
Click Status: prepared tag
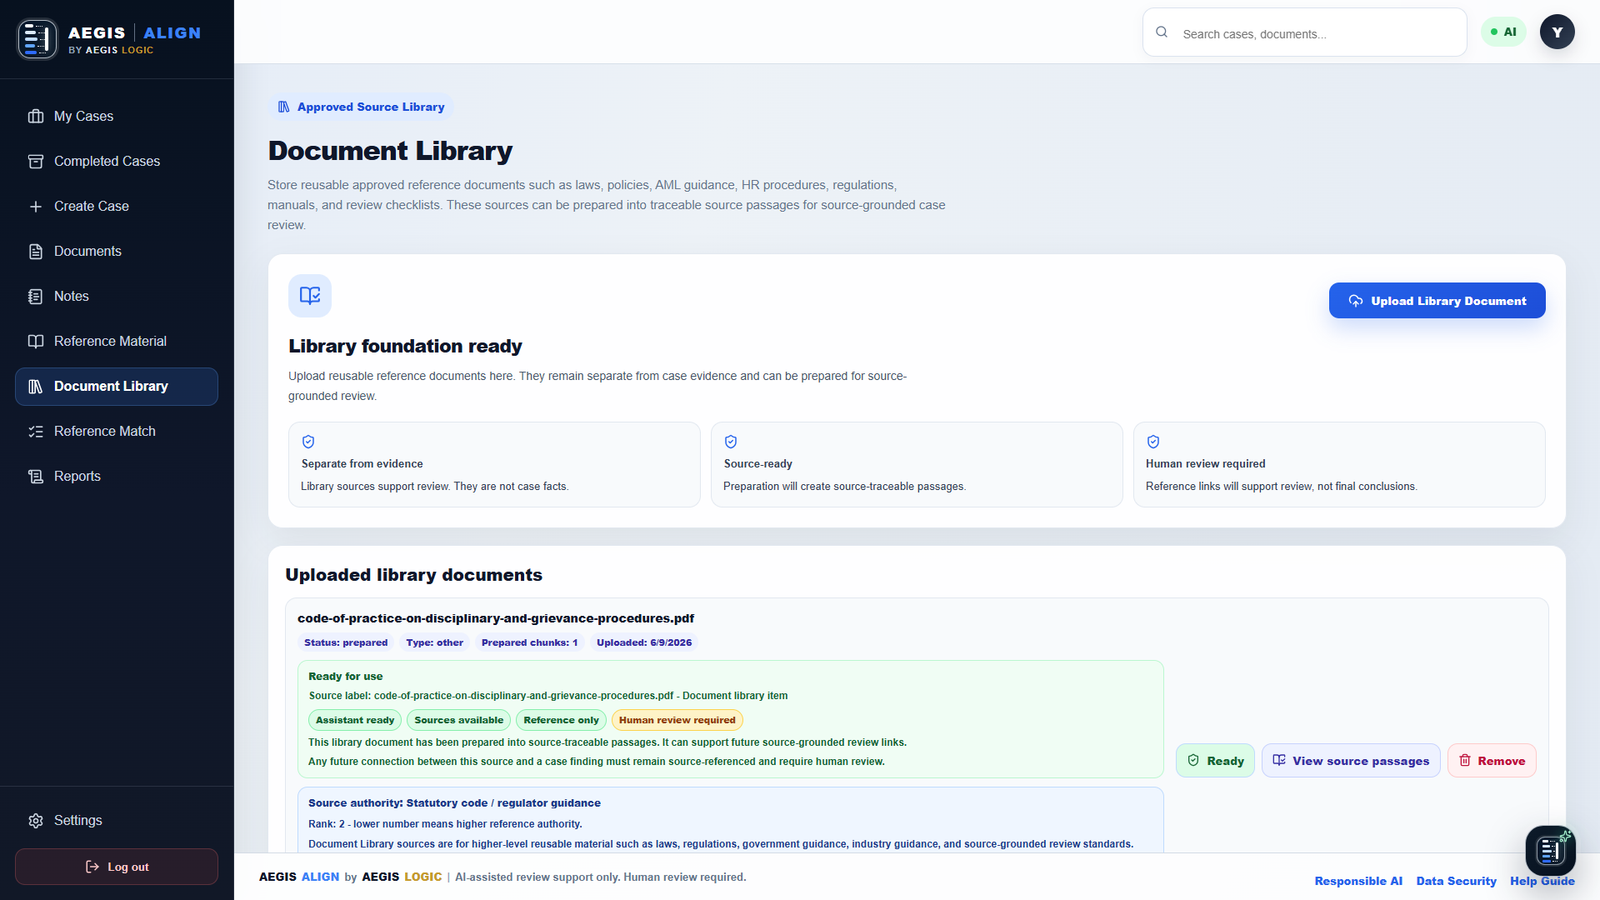click(346, 643)
